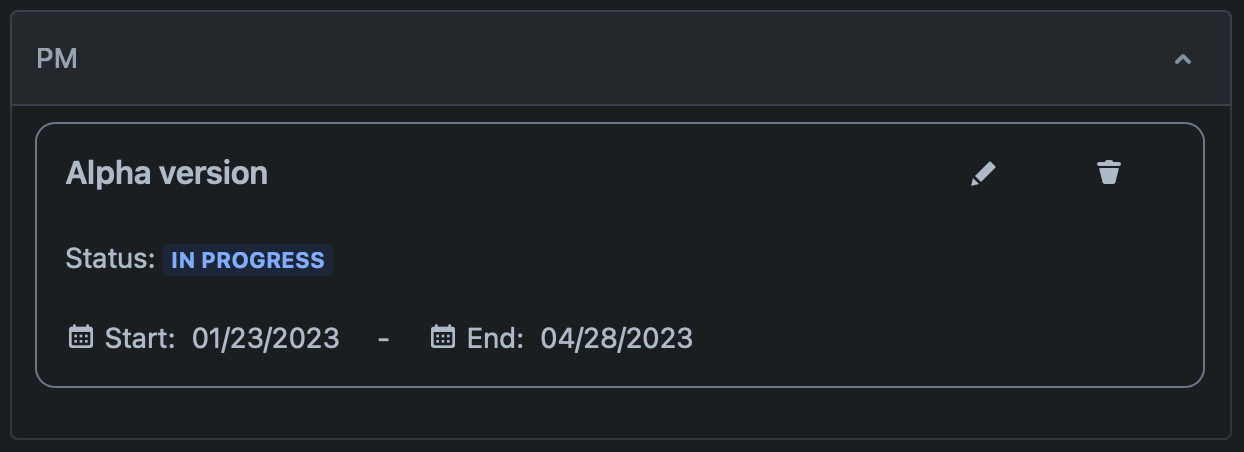Click blank area right of IN PROGRESS badge
The image size is (1244, 452).
tap(700, 260)
